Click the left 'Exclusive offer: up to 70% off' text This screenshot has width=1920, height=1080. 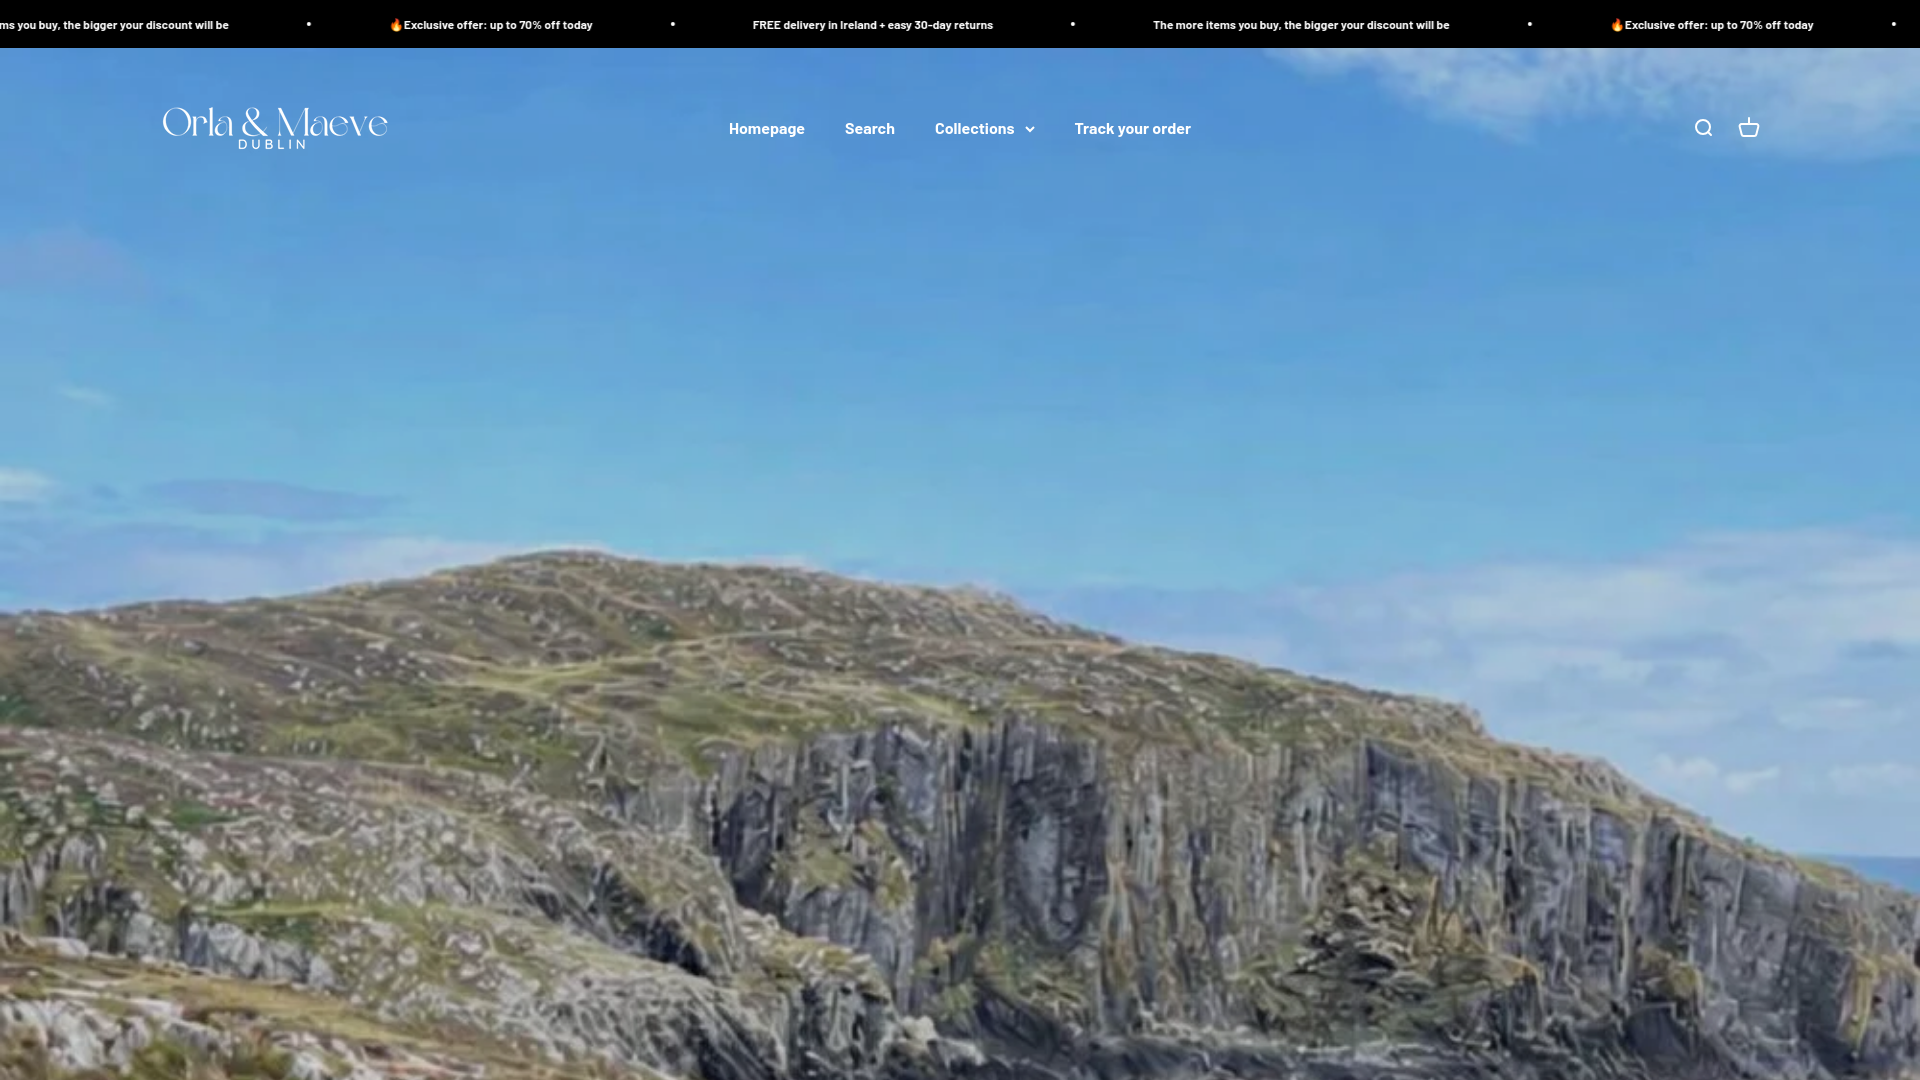pyautogui.click(x=490, y=25)
